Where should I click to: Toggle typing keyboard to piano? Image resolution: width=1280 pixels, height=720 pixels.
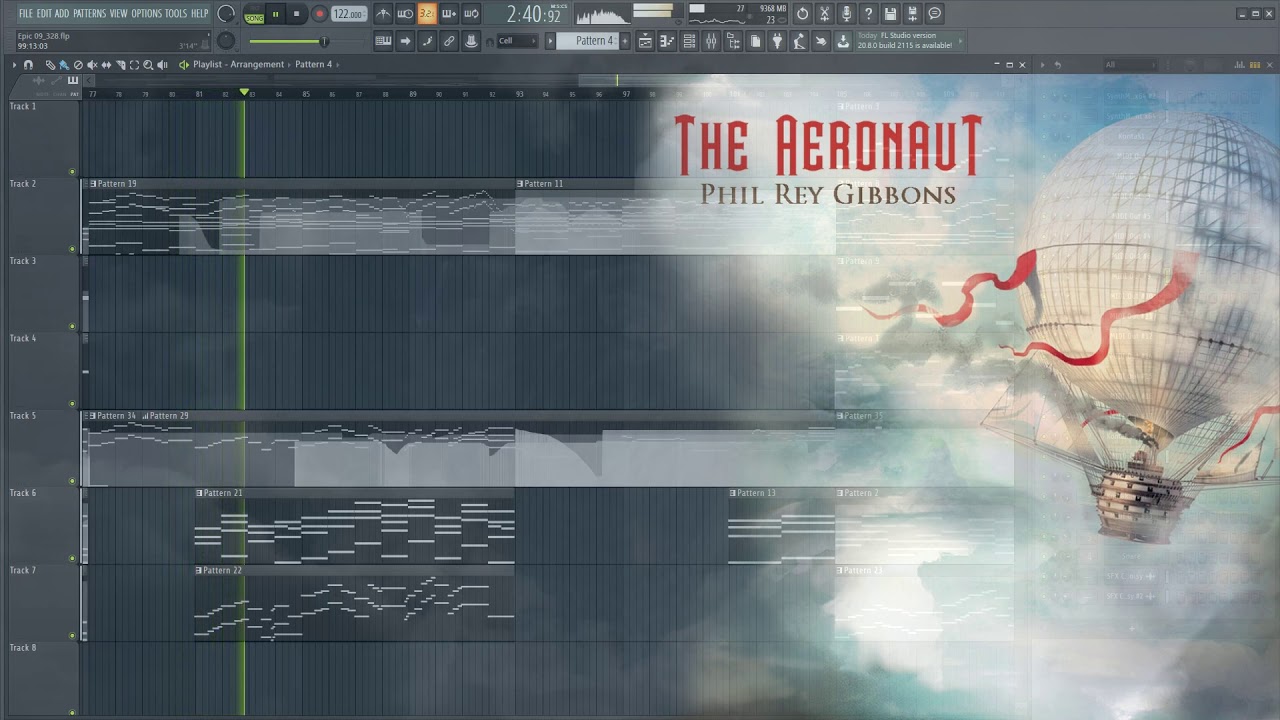(383, 41)
